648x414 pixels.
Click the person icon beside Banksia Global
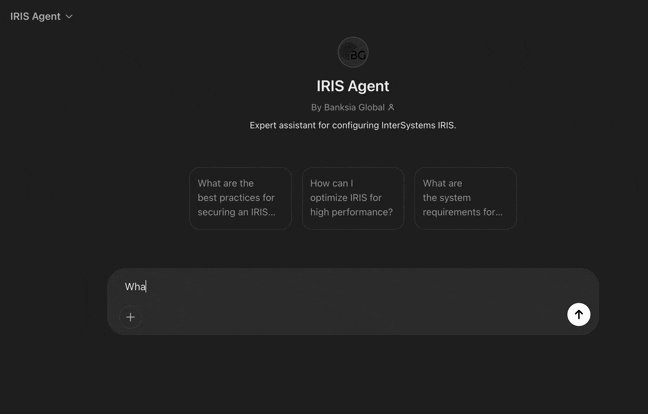[x=391, y=107]
